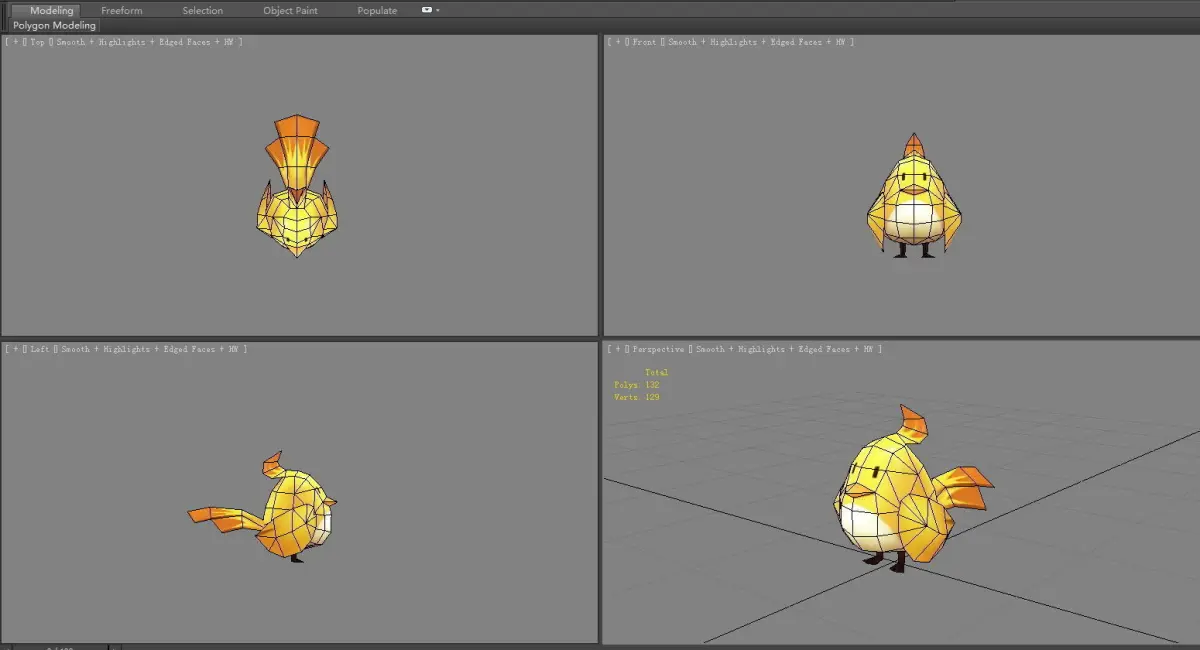Click the 'Total' statistics heading
The height and width of the screenshot is (650, 1200).
pyautogui.click(x=656, y=373)
